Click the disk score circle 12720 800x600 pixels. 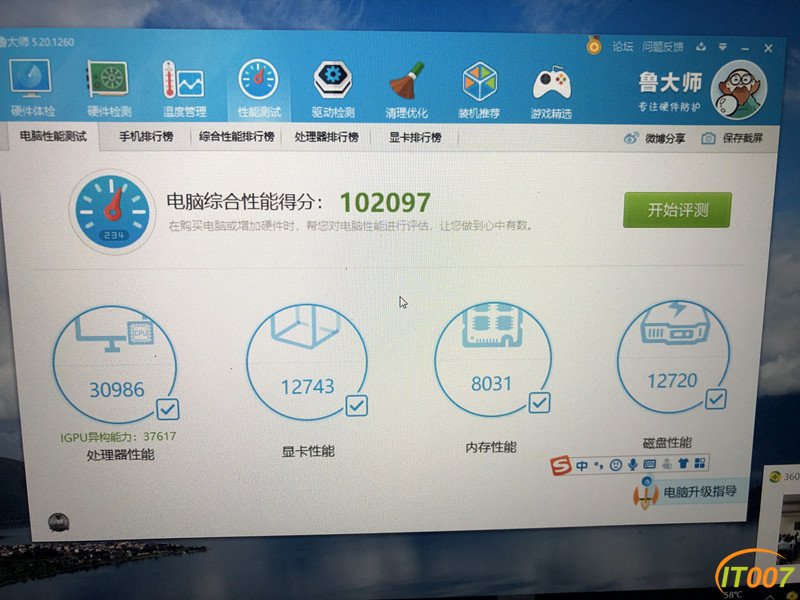click(673, 356)
